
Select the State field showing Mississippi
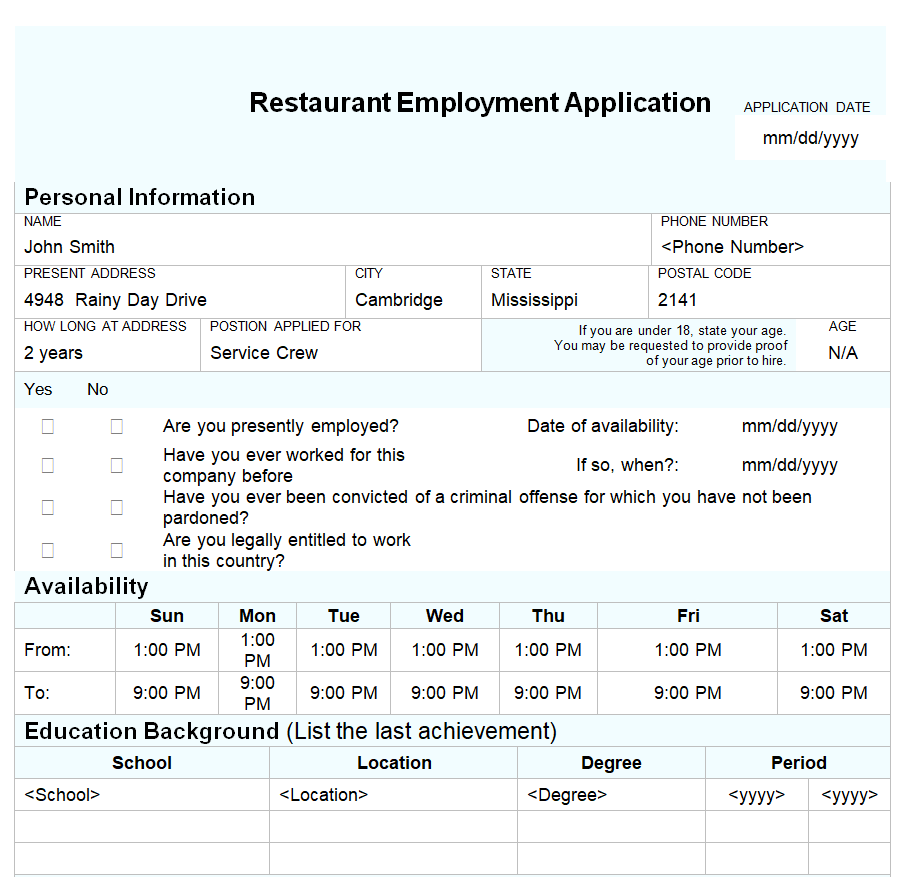(x=534, y=300)
